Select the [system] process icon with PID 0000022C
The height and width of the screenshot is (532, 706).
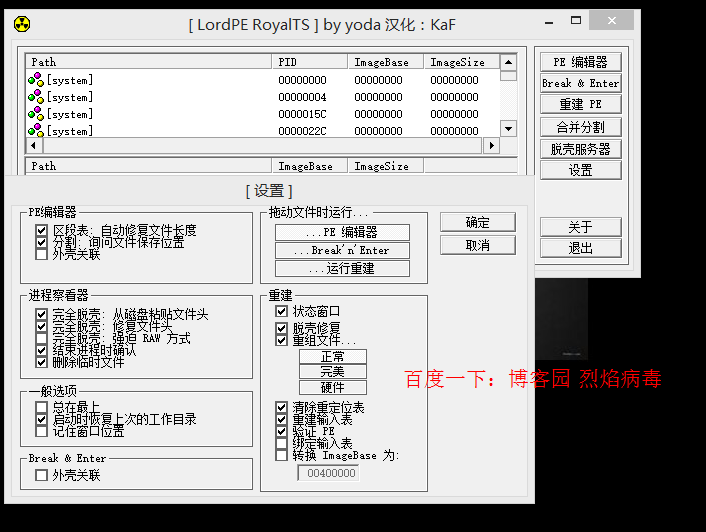(x=36, y=131)
